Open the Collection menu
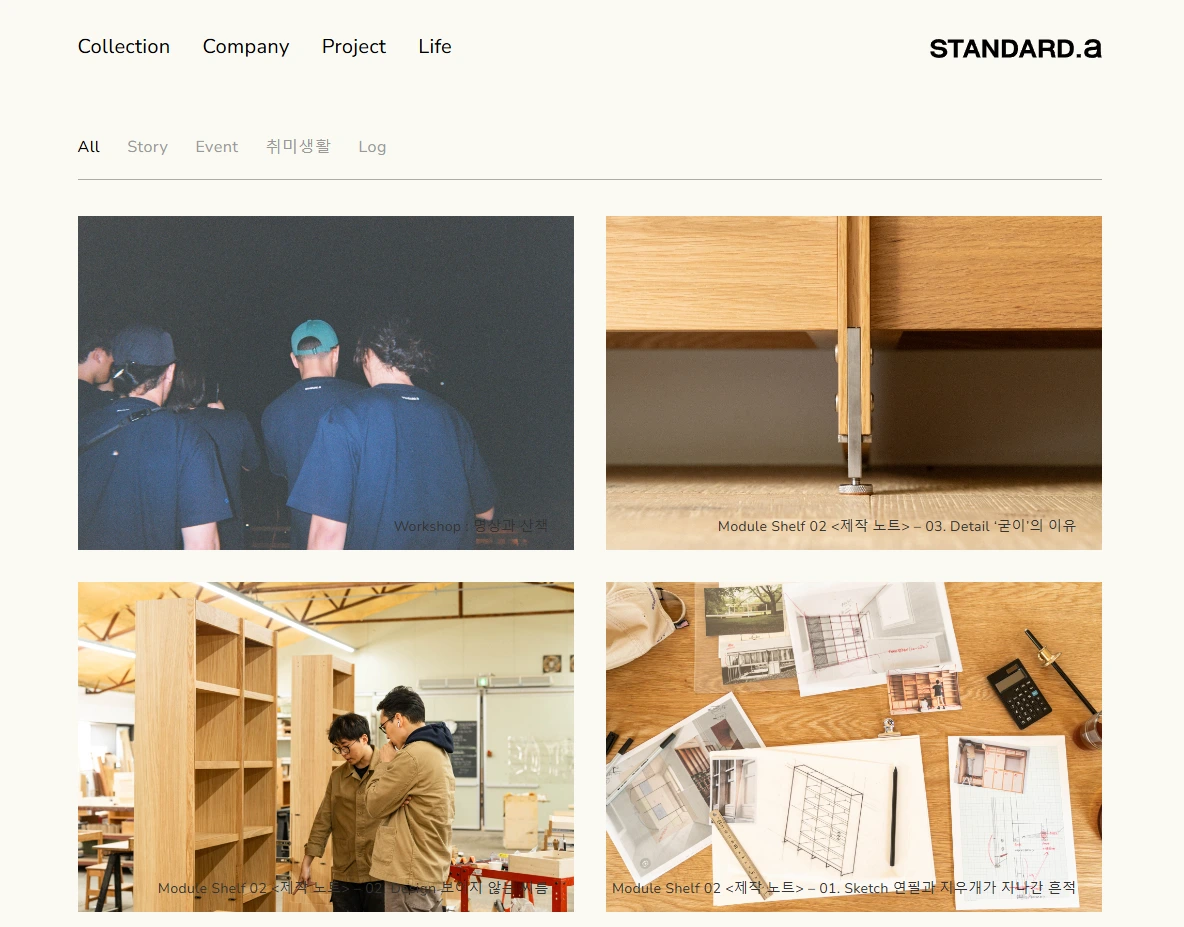The height and width of the screenshot is (927, 1184). [124, 47]
